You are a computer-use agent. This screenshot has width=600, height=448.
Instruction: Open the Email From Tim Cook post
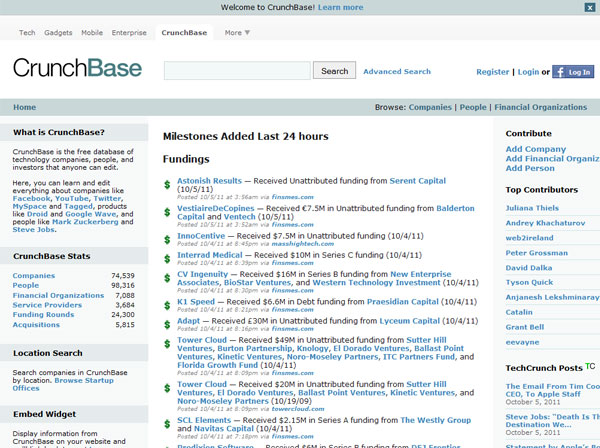(553, 390)
